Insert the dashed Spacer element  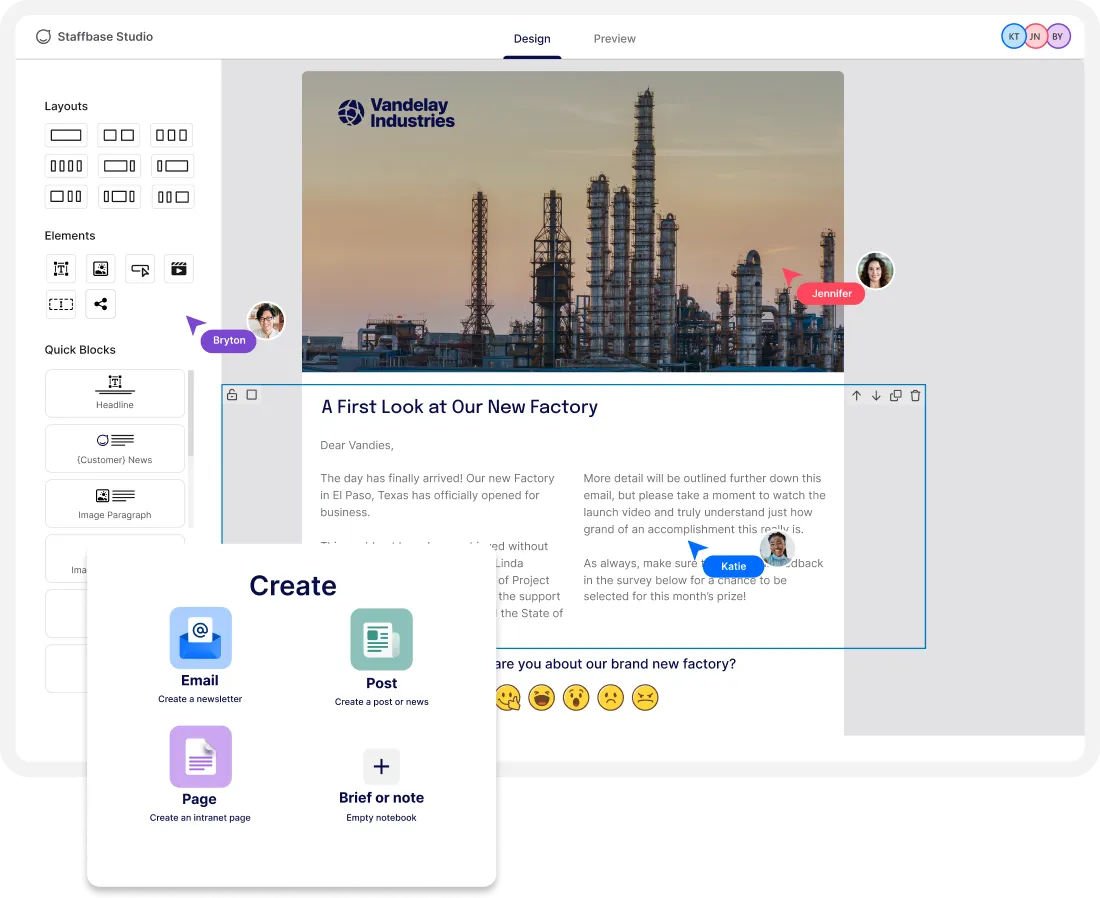point(61,304)
